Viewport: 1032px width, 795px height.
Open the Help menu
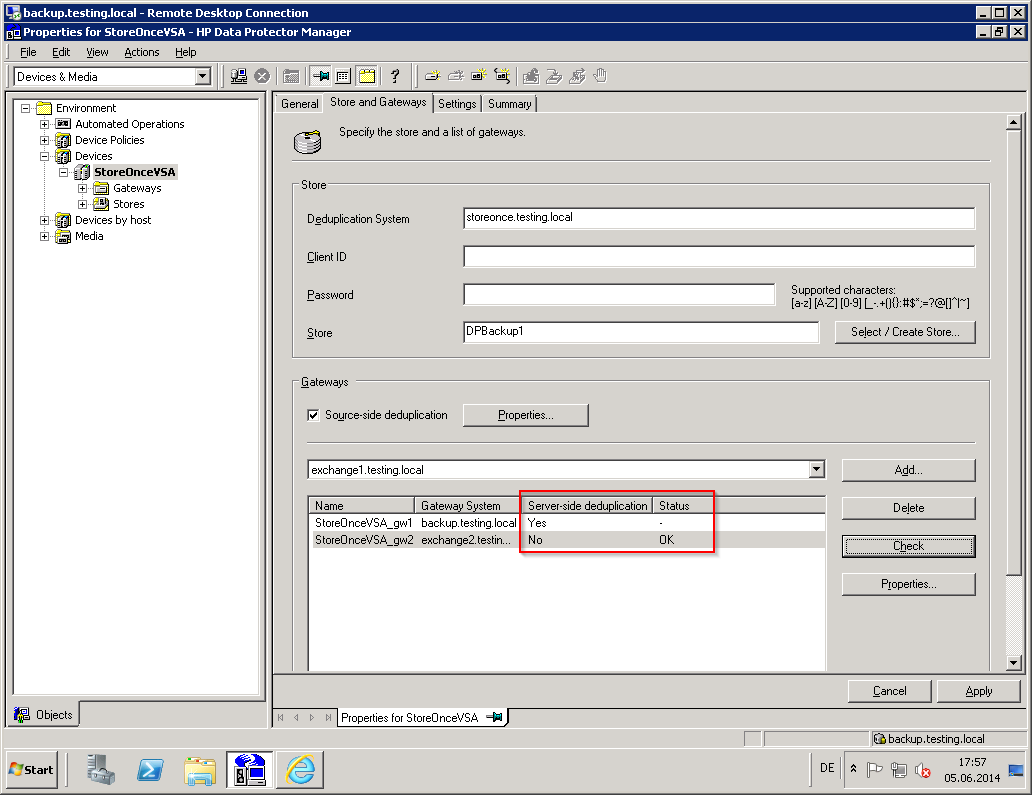click(186, 52)
